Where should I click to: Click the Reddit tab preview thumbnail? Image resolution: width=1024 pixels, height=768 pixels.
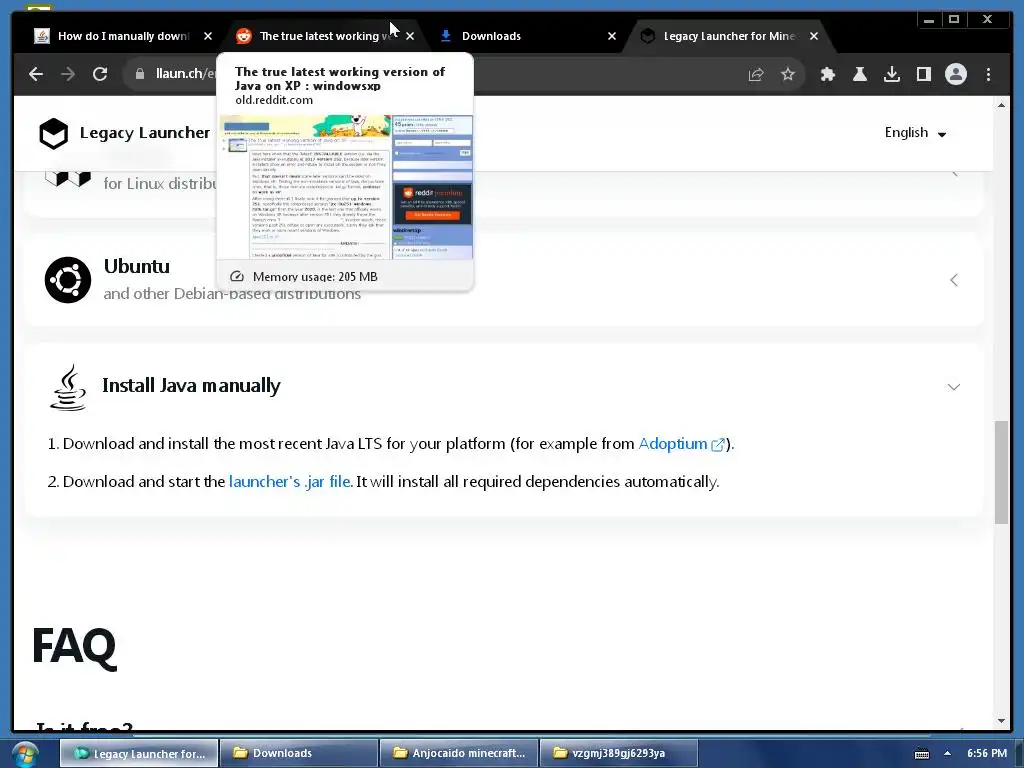345,187
